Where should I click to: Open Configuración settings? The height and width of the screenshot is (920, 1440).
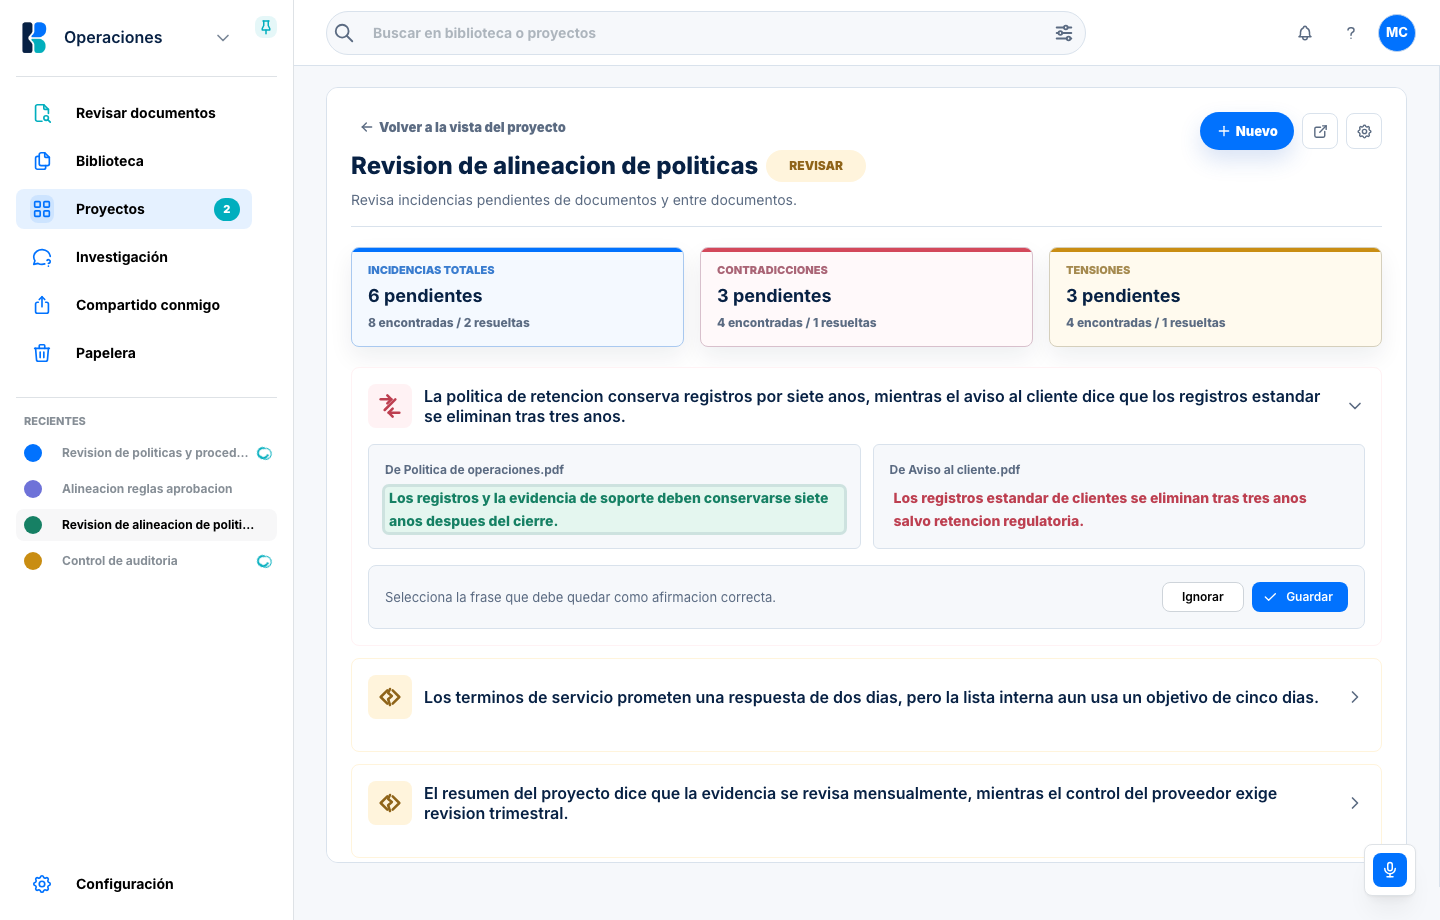pos(134,884)
